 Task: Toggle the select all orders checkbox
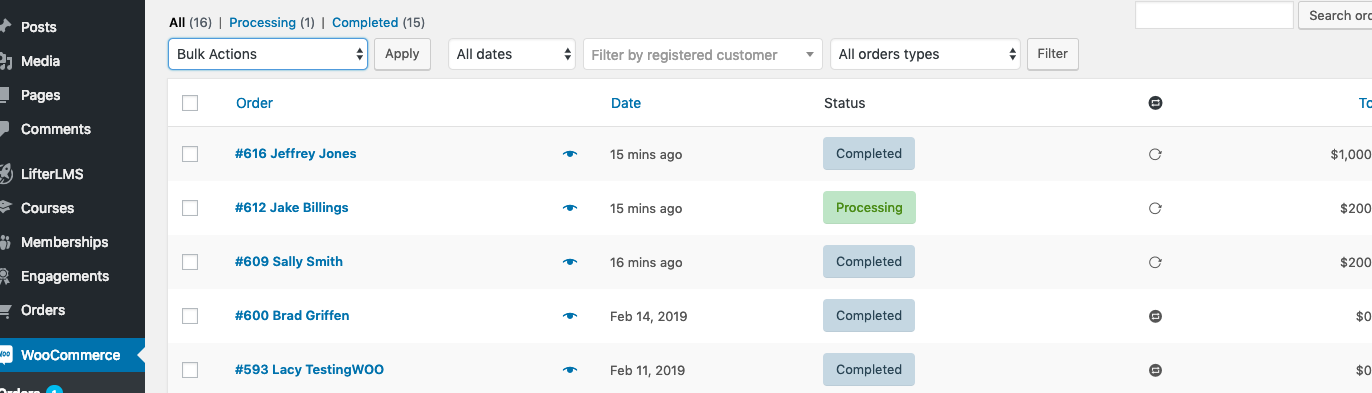190,103
